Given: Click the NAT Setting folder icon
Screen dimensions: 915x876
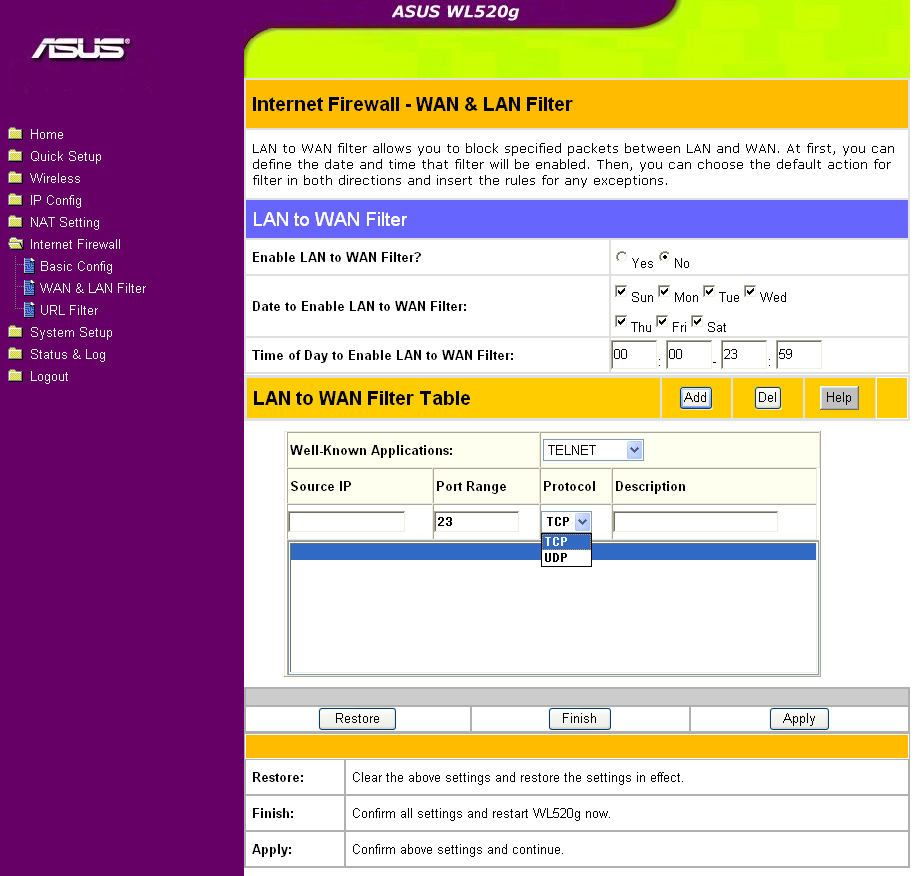Looking at the screenshot, I should click(x=16, y=222).
